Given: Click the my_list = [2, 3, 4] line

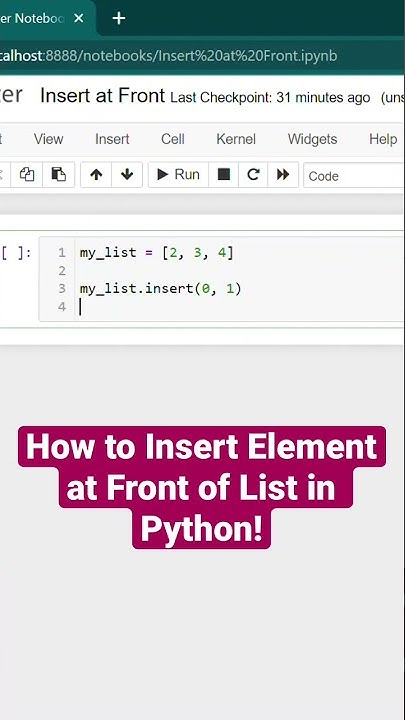Looking at the screenshot, I should tap(157, 253).
